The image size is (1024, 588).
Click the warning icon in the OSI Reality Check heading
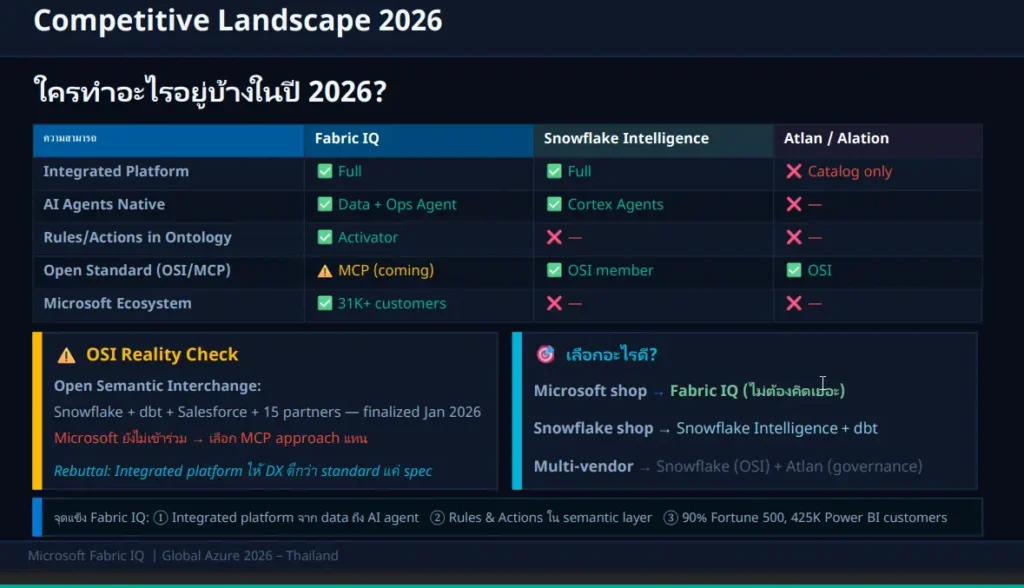click(66, 355)
